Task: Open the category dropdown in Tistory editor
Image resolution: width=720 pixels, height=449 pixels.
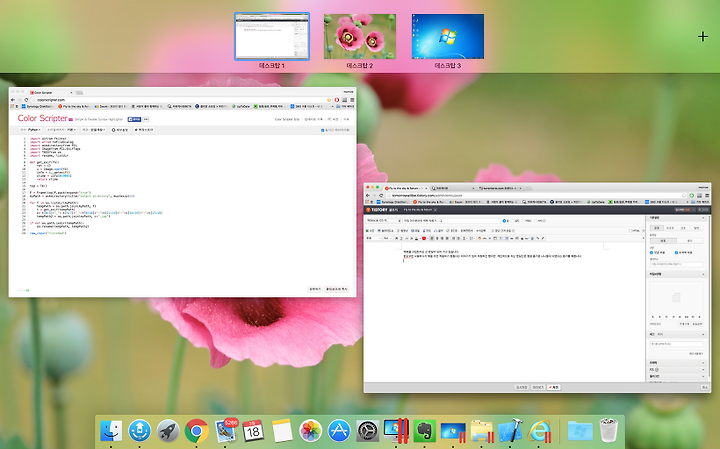Action: 384,221
